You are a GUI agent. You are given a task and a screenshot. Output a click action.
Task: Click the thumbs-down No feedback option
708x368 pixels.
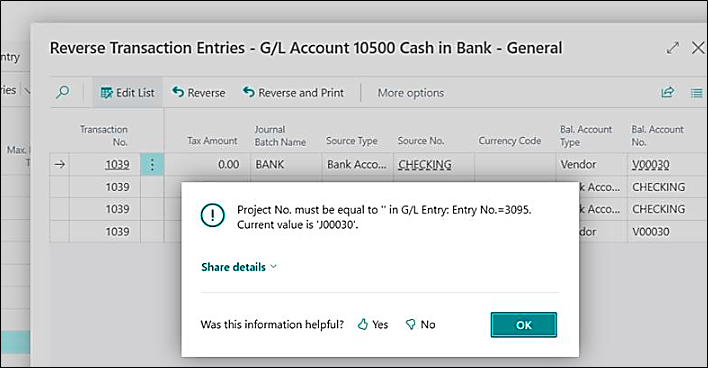coord(420,324)
